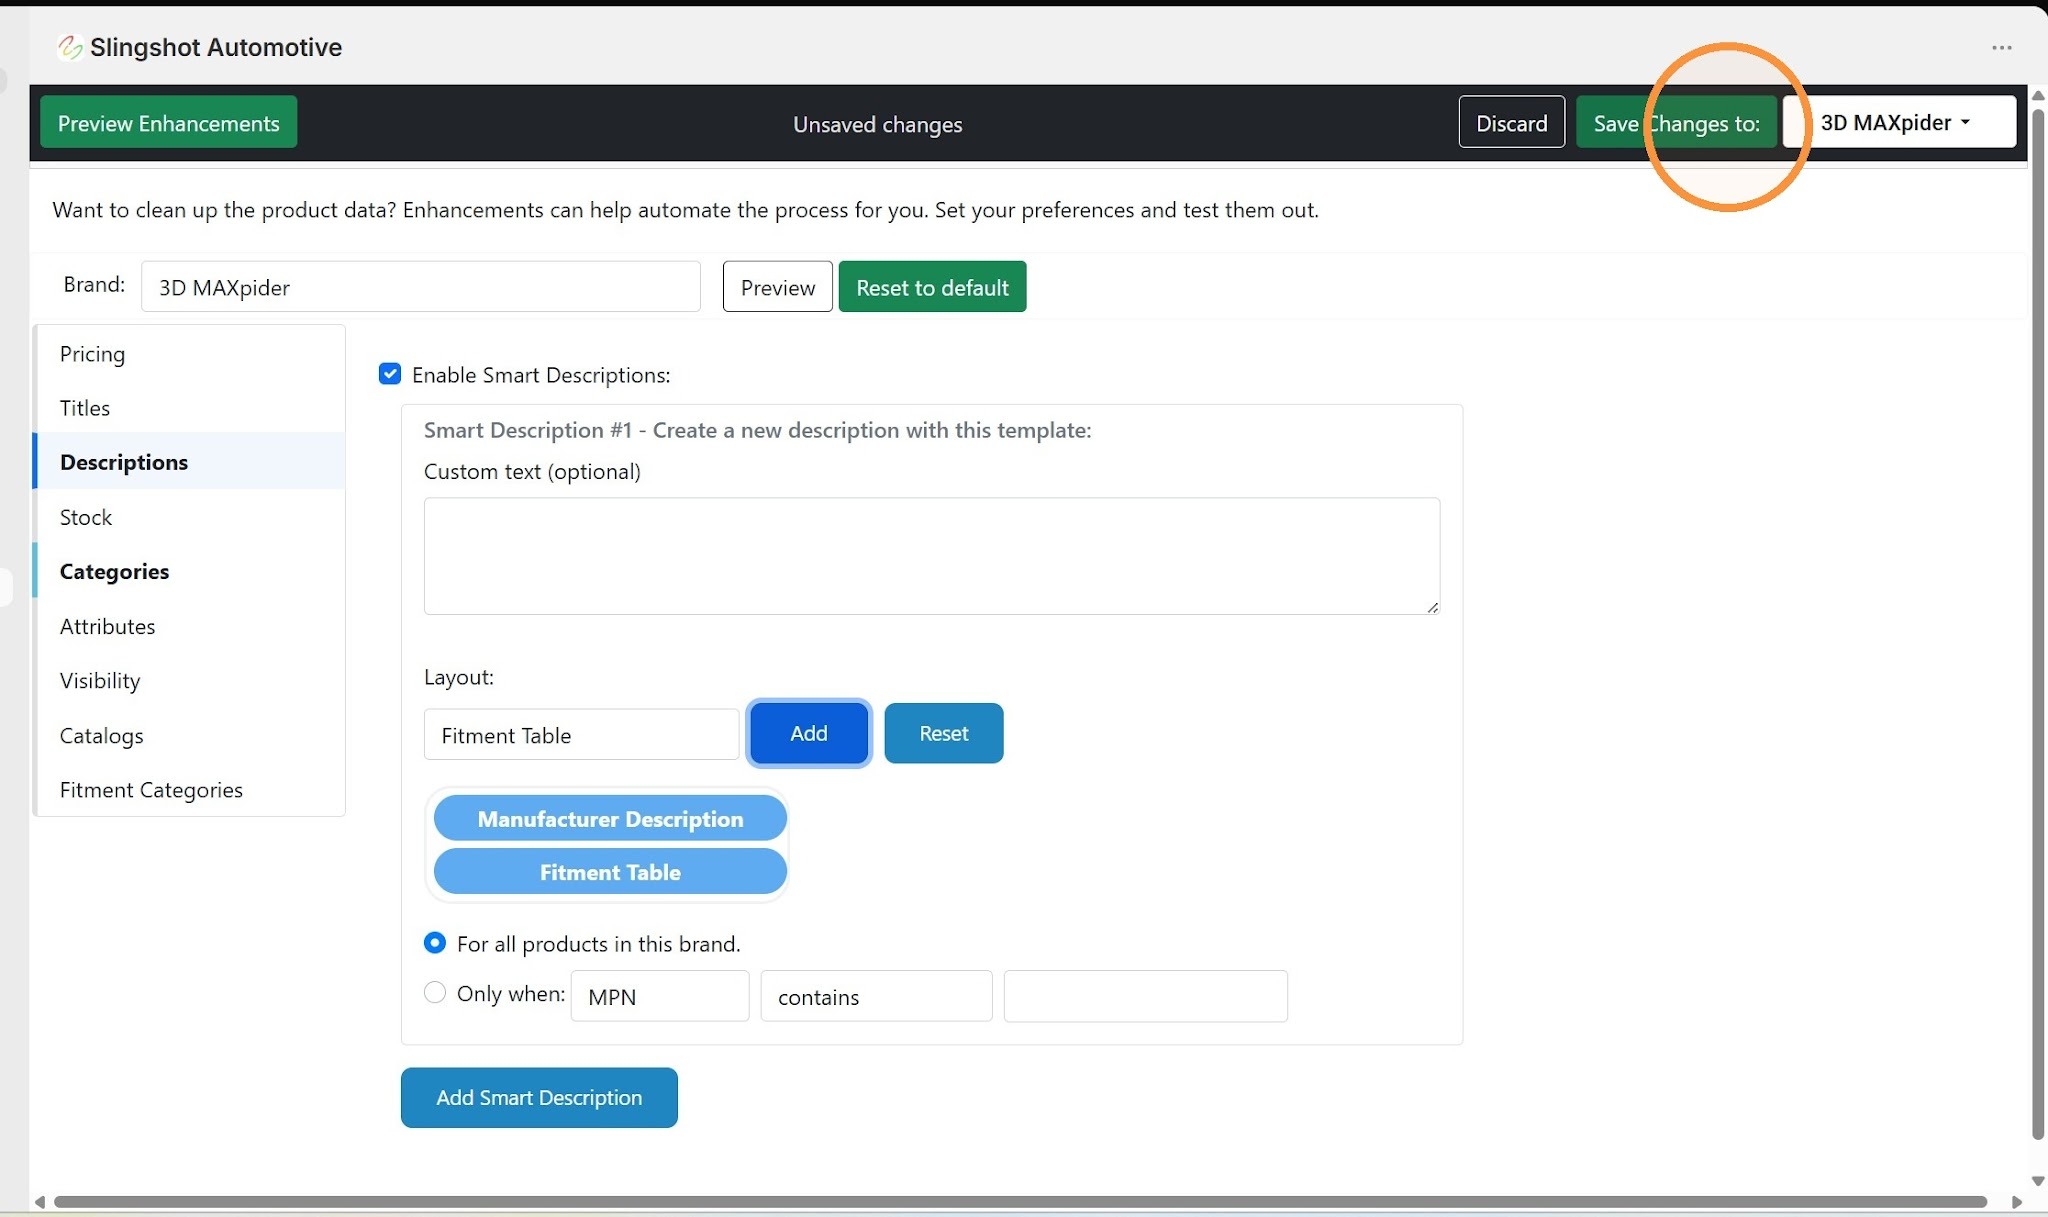Click the vertical scrollbar up arrow
This screenshot has height=1217, width=2048.
(x=2037, y=96)
